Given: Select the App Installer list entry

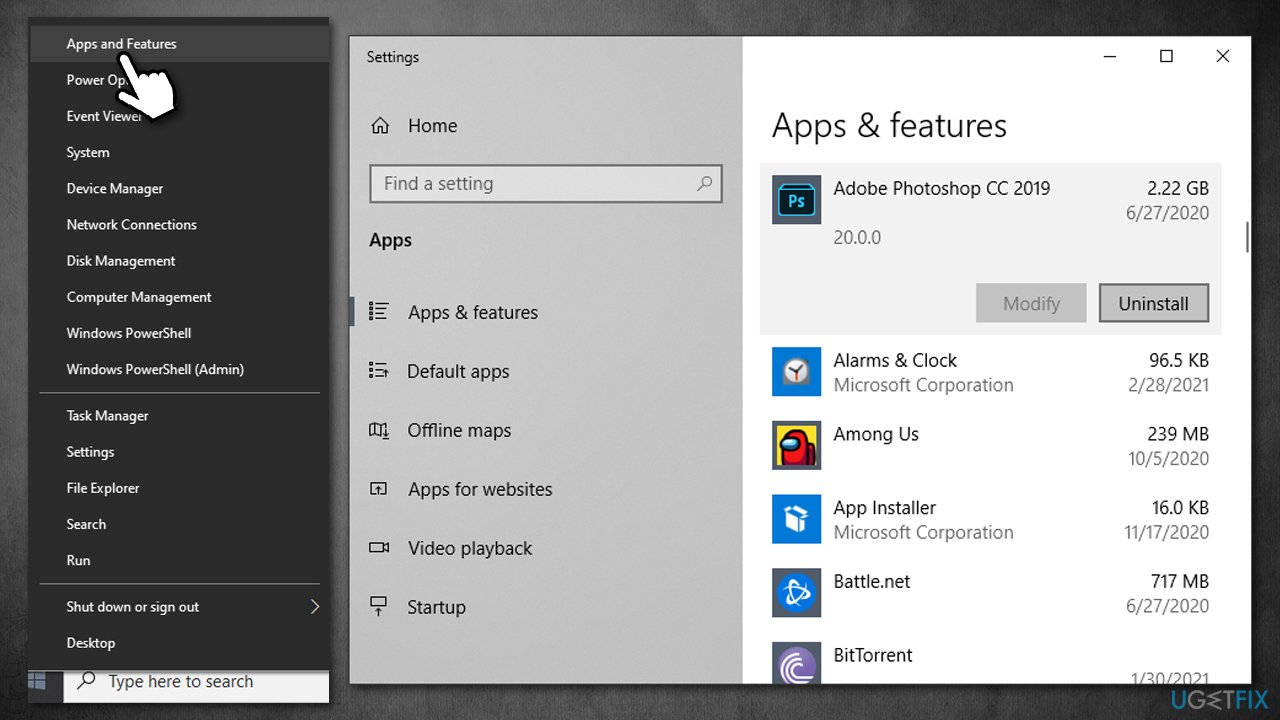Looking at the screenshot, I should [x=991, y=519].
